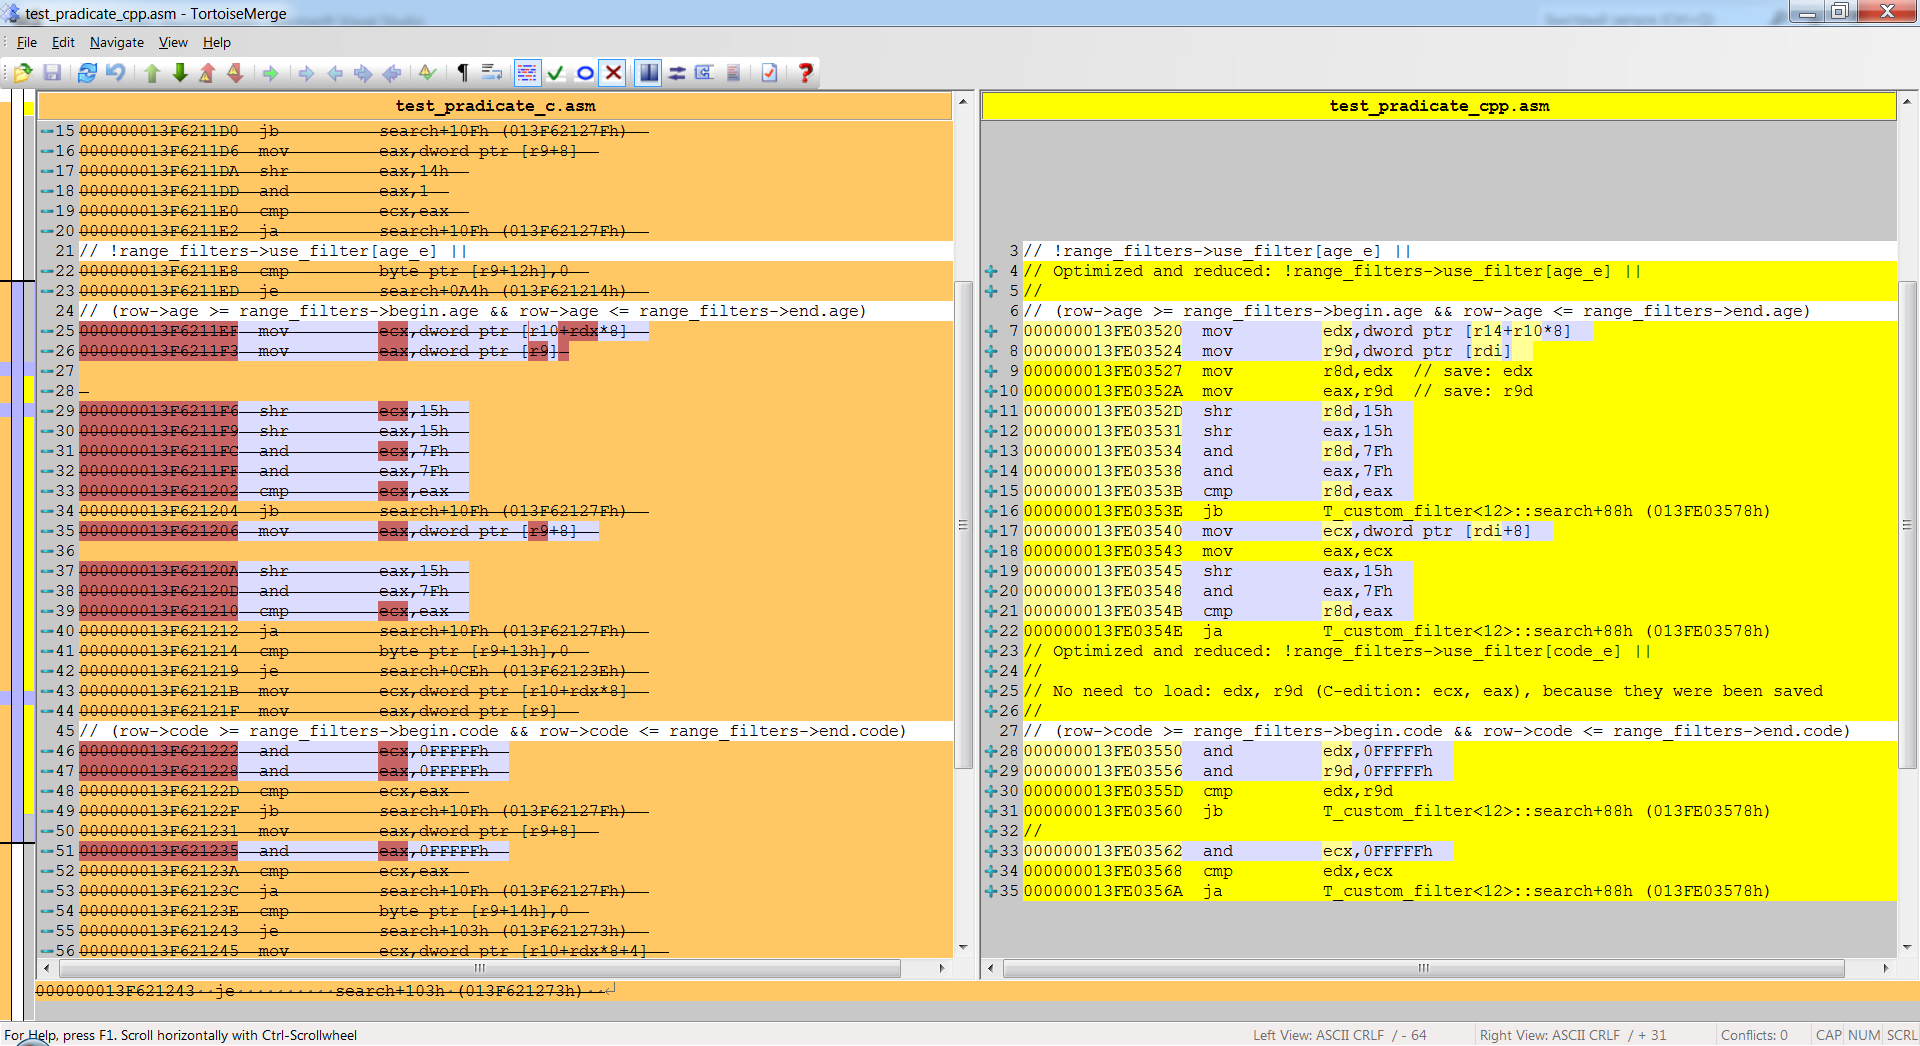This screenshot has height=1046, width=1920.
Task: Click test_pradicate_c.asm left pane header
Action: pyautogui.click(x=495, y=106)
